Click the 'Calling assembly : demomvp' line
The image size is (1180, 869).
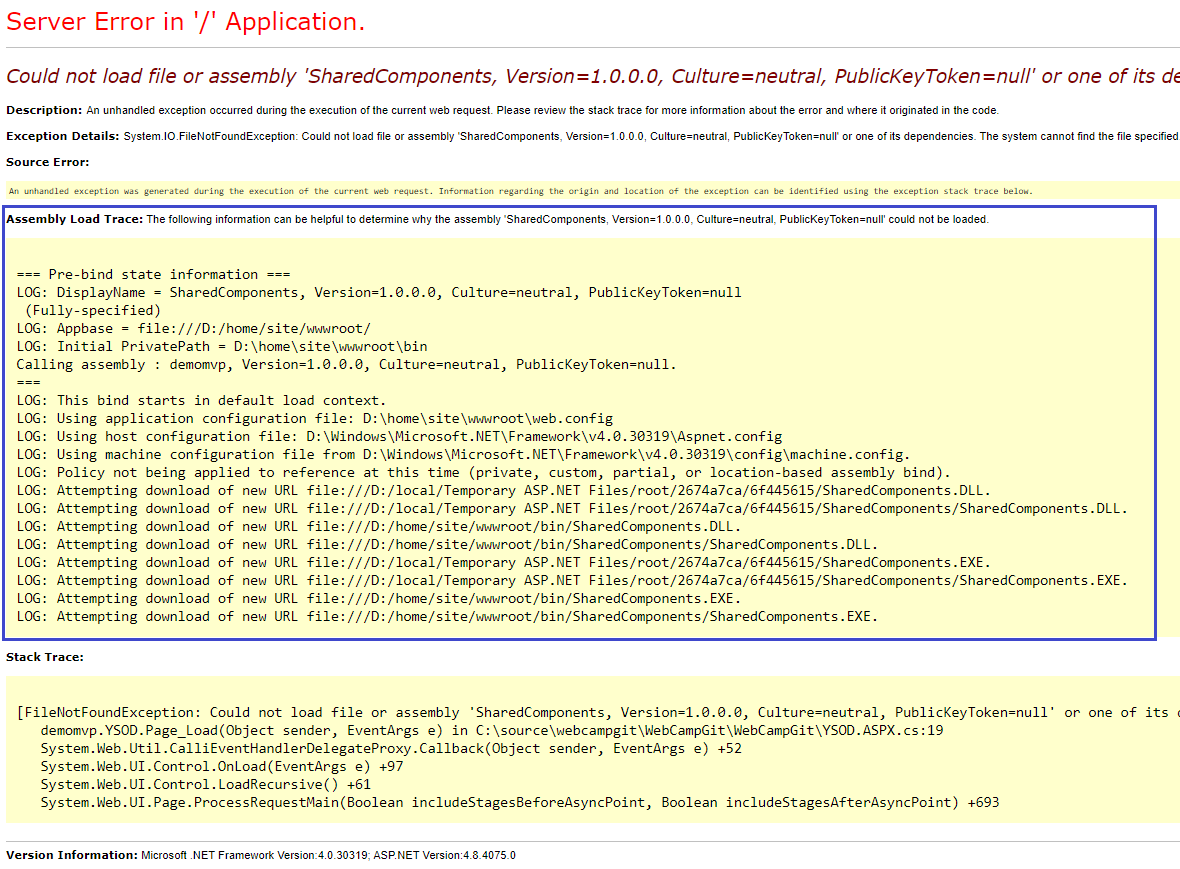click(346, 364)
